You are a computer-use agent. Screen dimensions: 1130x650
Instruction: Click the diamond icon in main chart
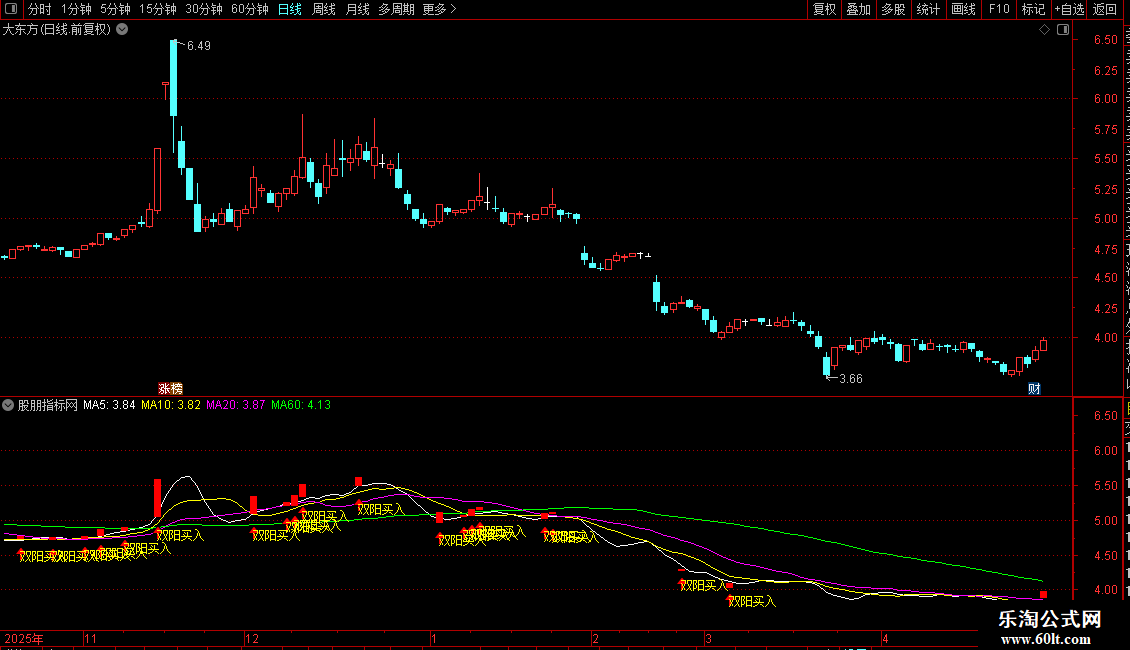coord(1044,30)
